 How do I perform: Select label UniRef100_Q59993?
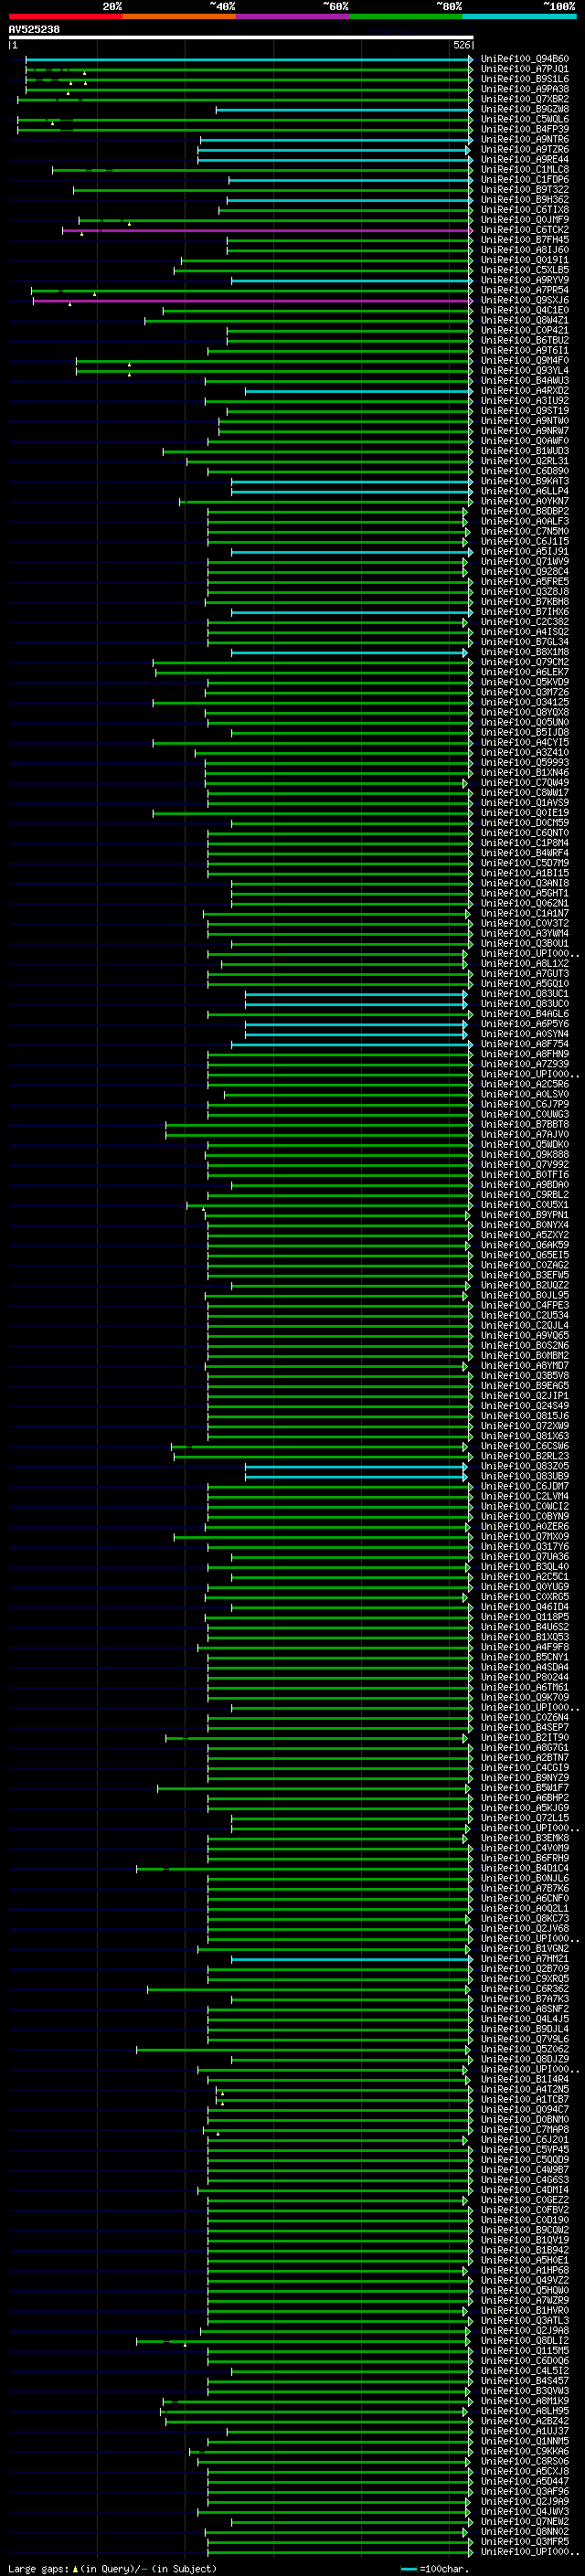525,763
